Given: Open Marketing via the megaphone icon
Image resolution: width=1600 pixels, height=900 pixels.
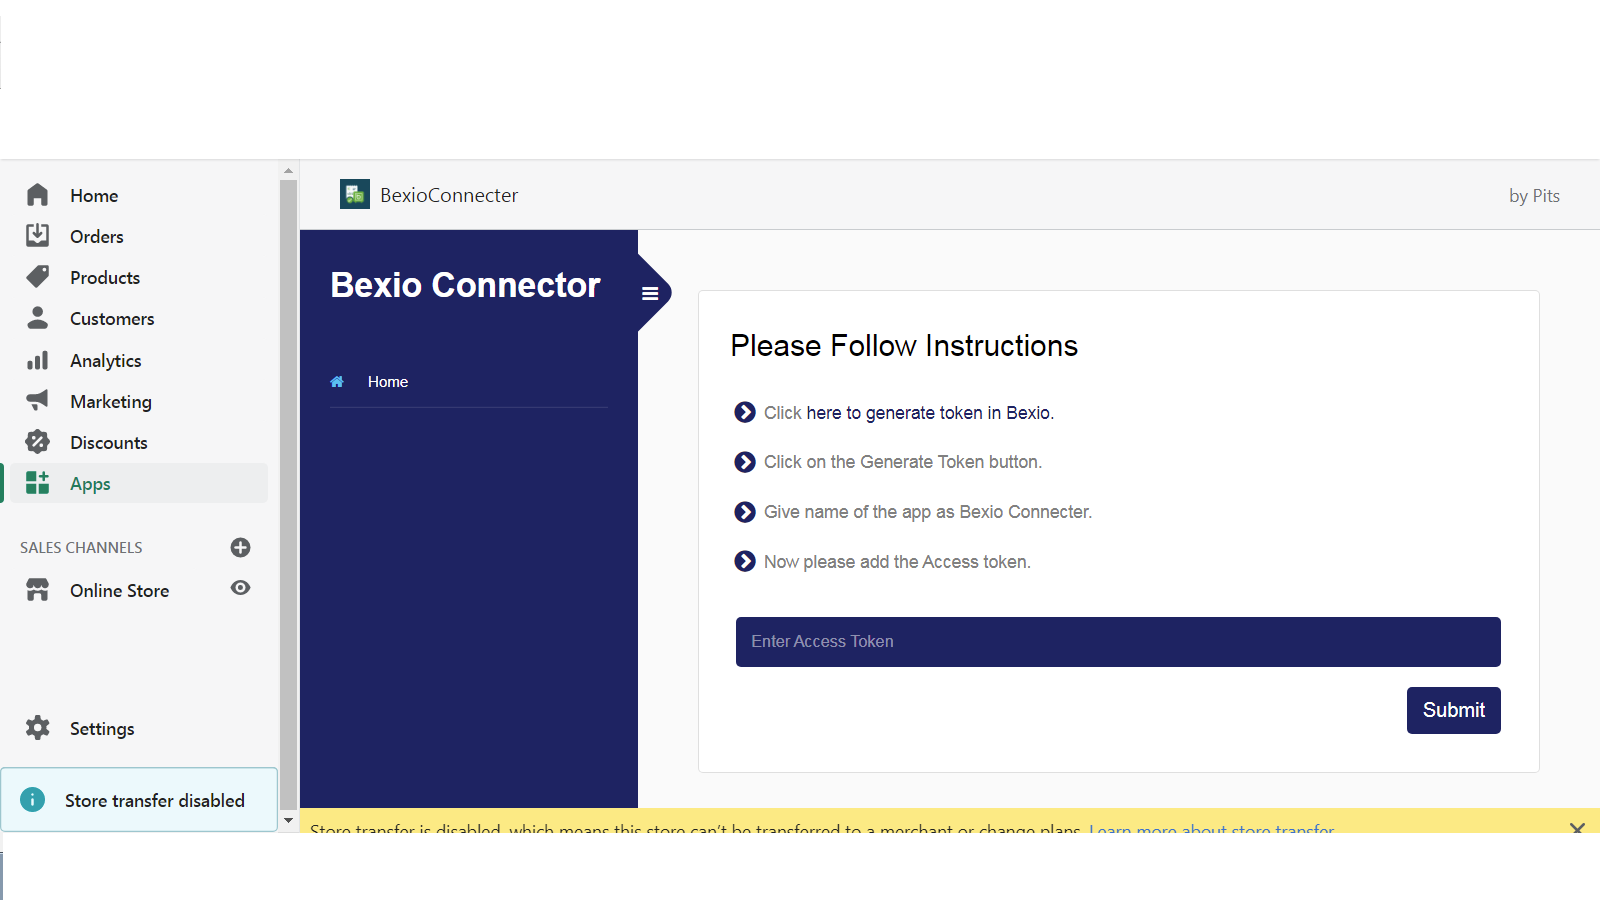Looking at the screenshot, I should click(37, 401).
